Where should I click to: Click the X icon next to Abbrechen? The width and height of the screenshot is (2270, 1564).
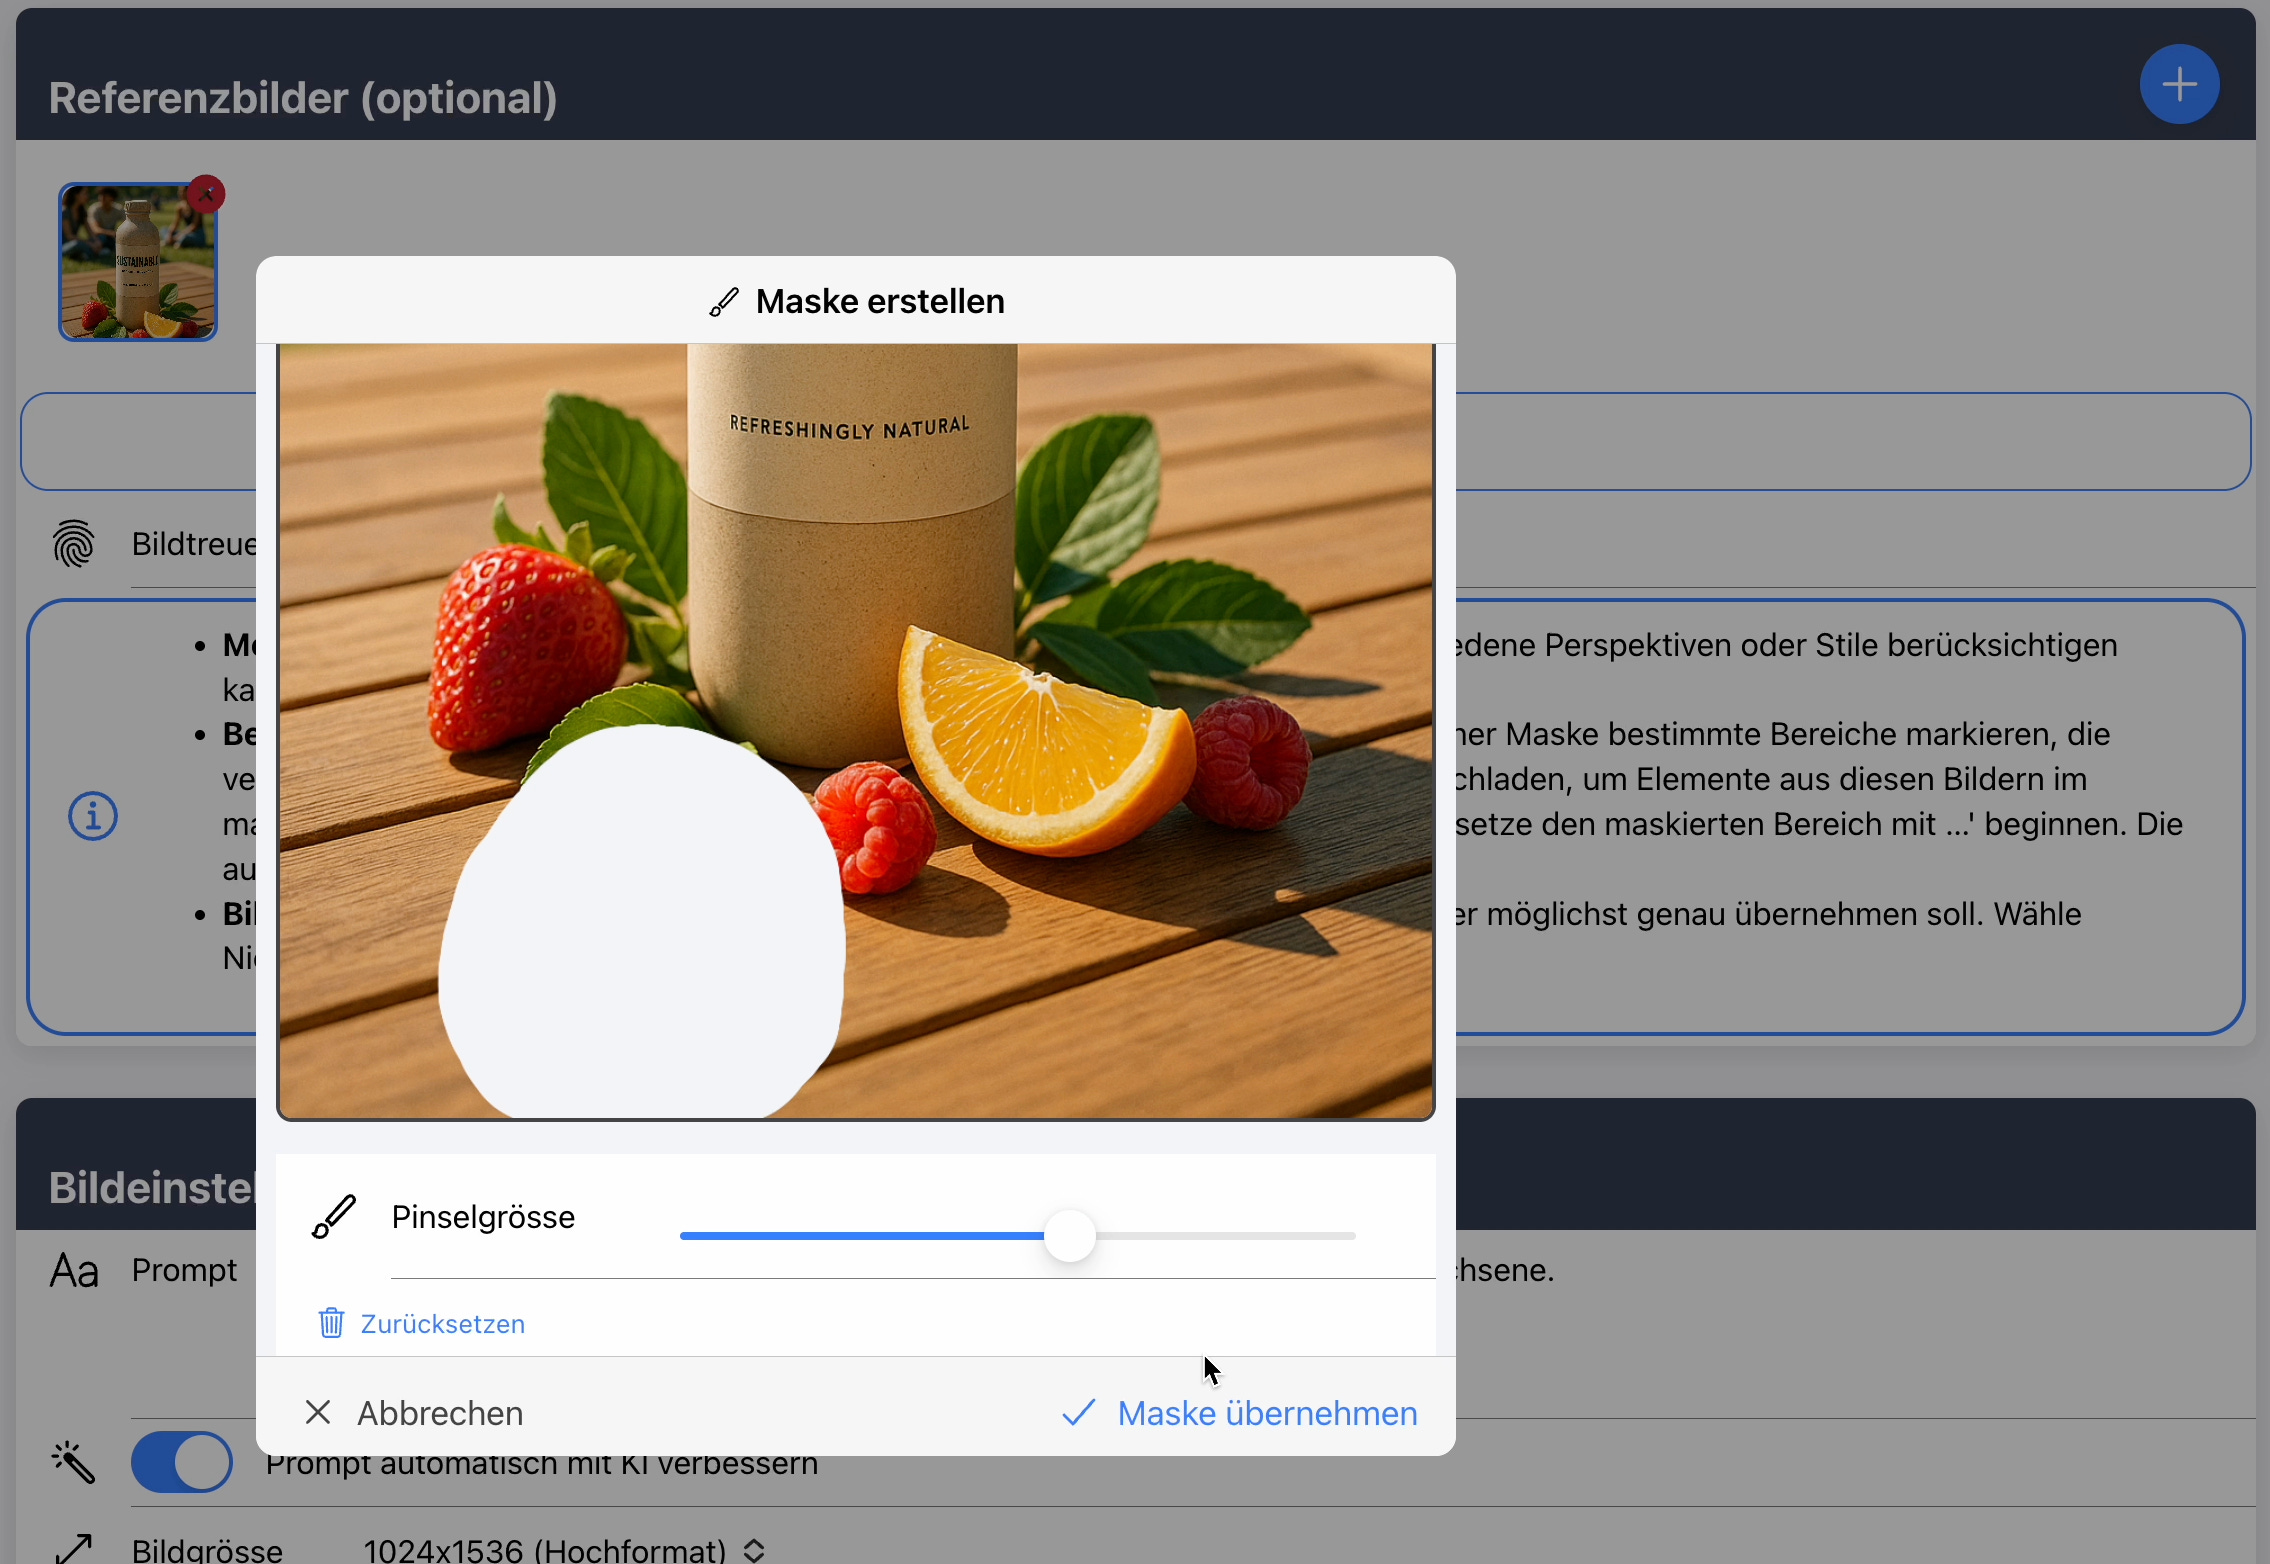pyautogui.click(x=318, y=1412)
